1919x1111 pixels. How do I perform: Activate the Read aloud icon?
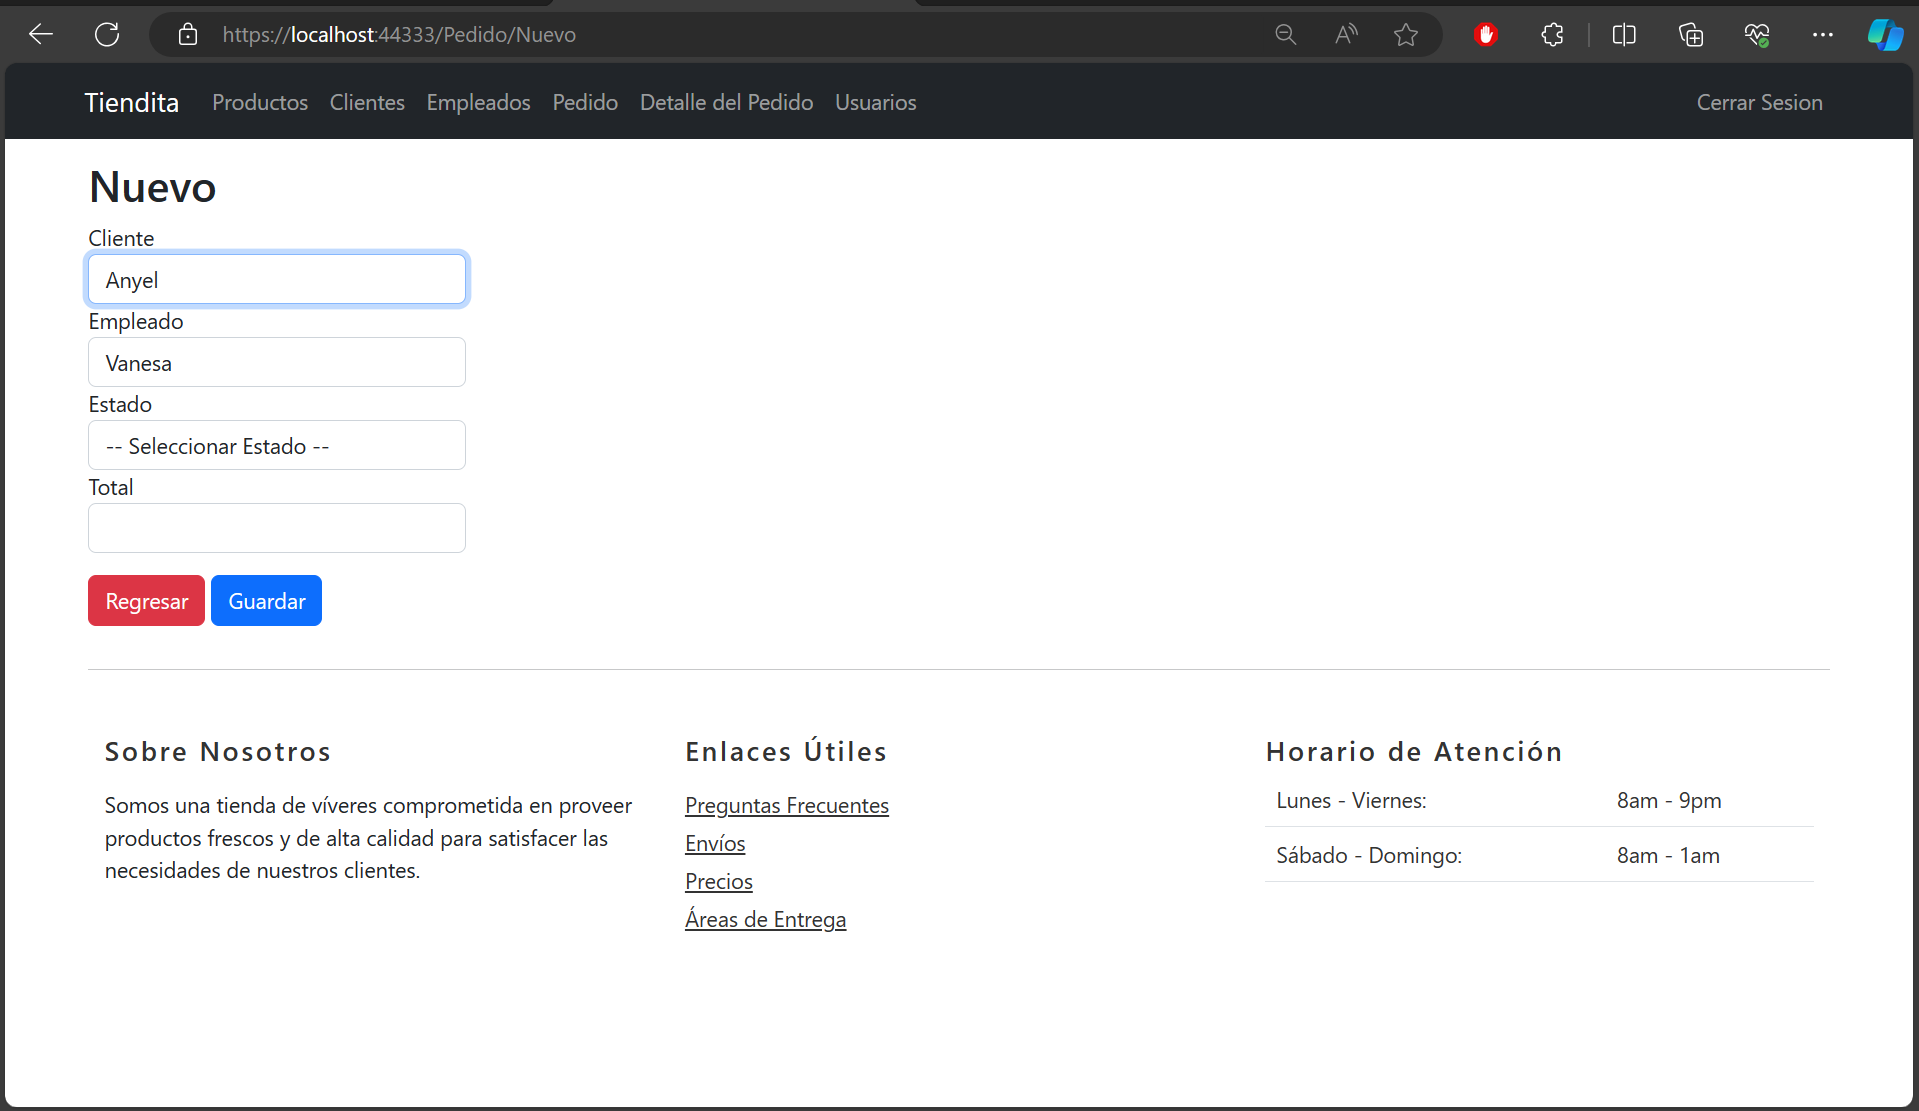tap(1346, 35)
